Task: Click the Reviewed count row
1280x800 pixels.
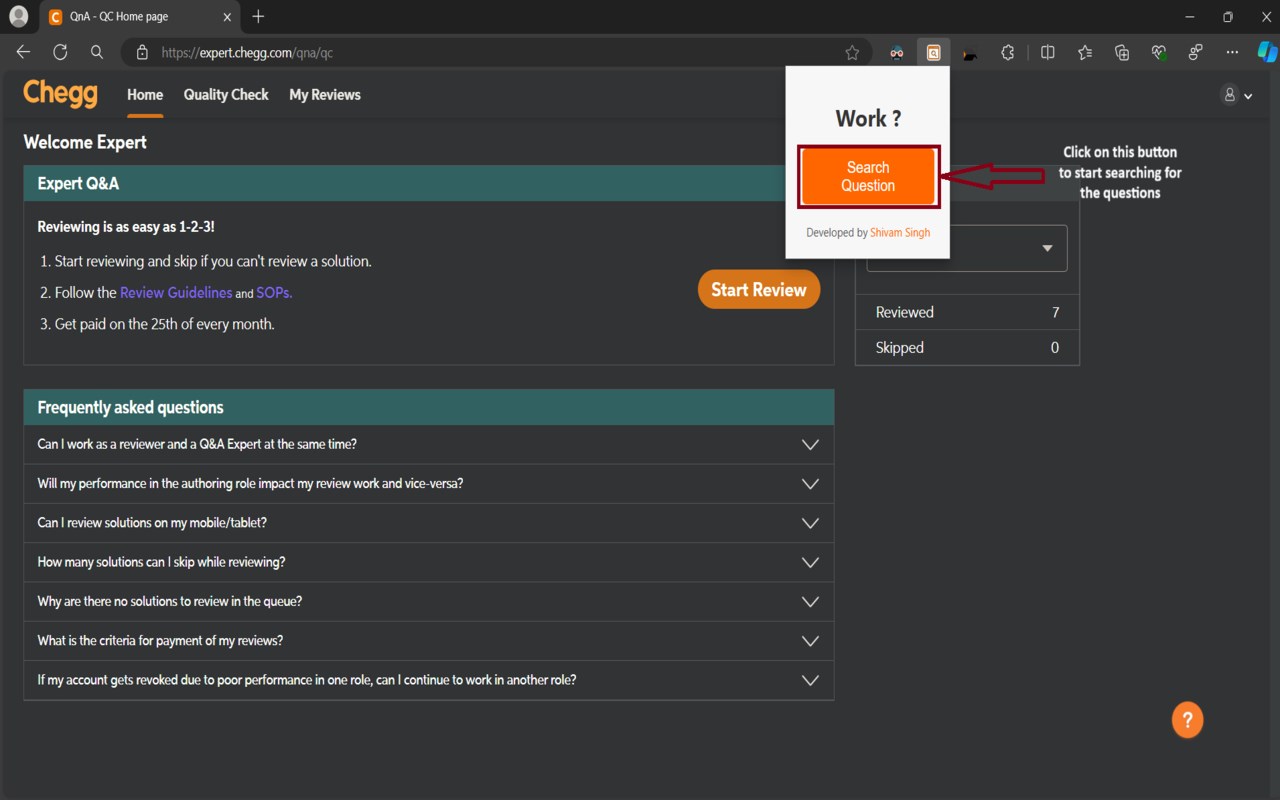Action: point(967,312)
